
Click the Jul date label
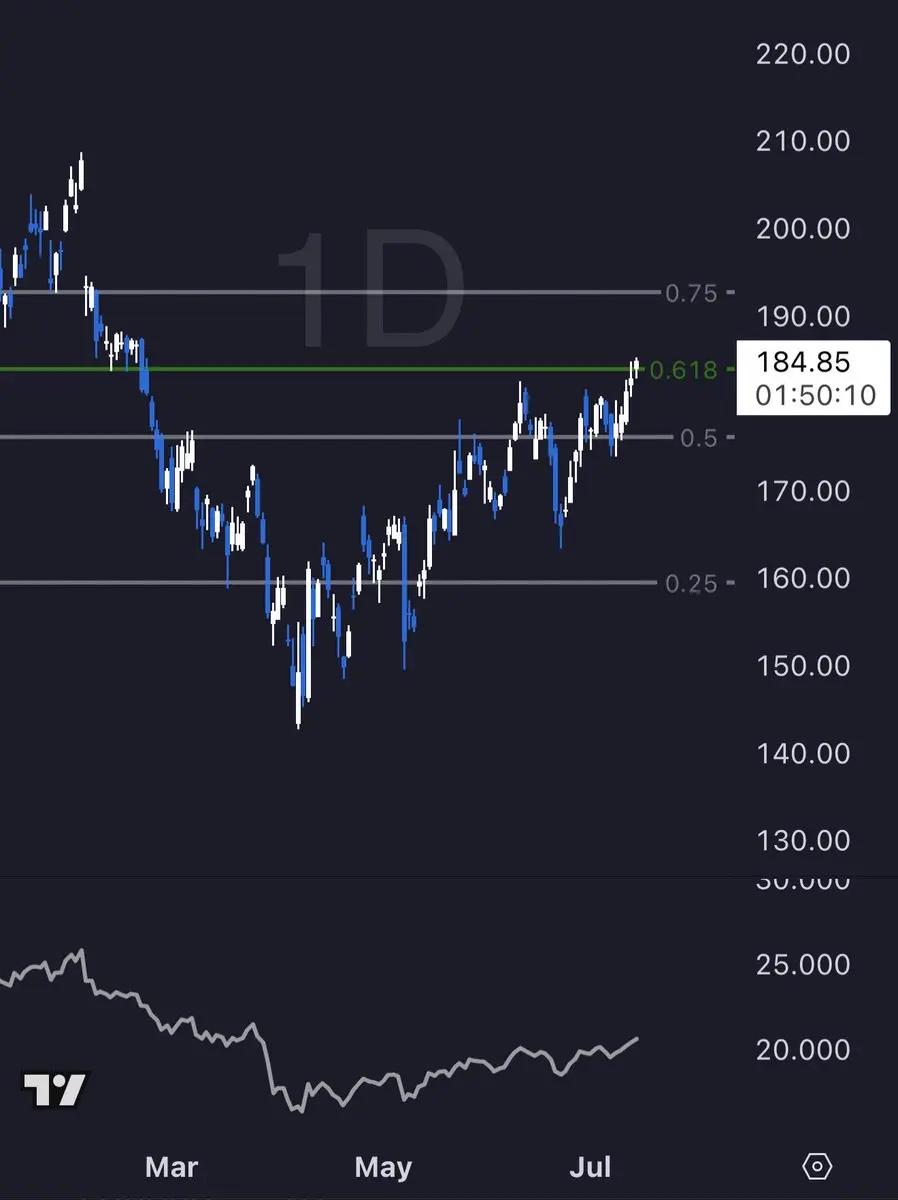(591, 1166)
